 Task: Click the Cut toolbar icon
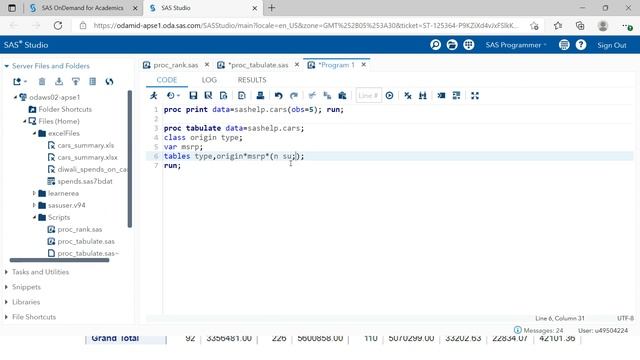[312, 96]
